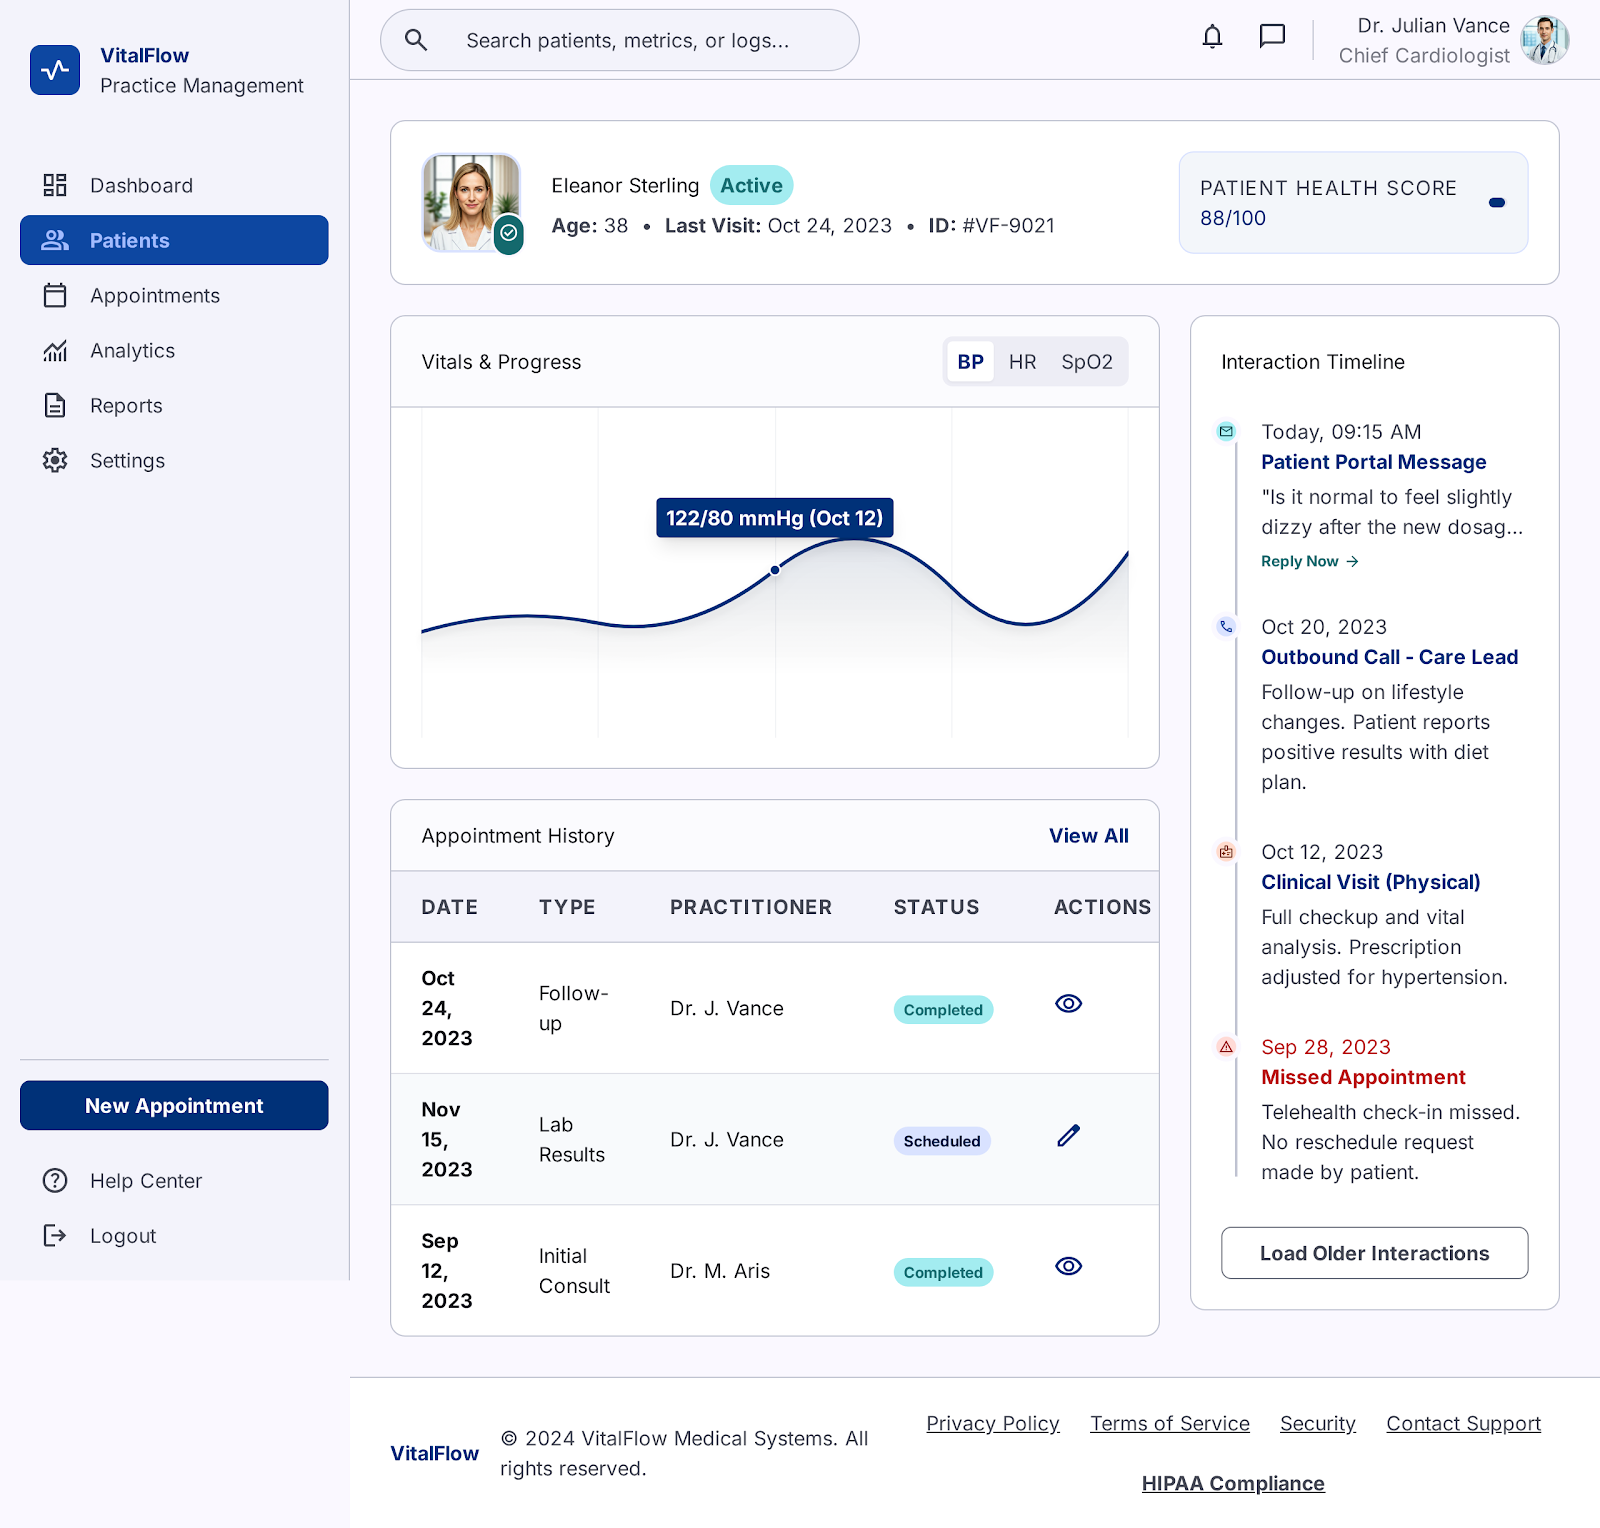Open Clinical Visit (Physical) entry

click(1370, 882)
